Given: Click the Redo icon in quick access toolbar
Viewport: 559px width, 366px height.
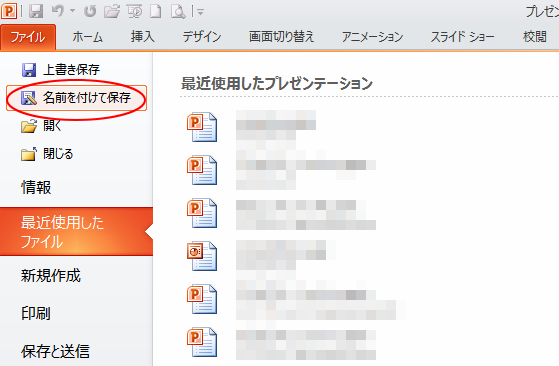Looking at the screenshot, I should tap(90, 11).
